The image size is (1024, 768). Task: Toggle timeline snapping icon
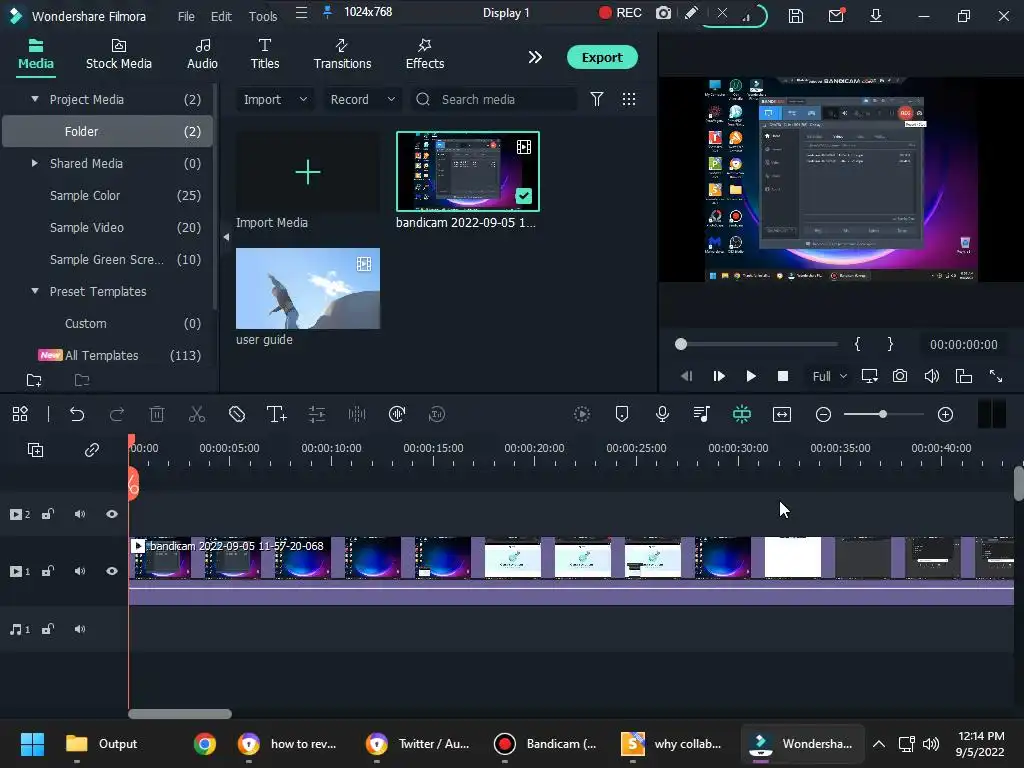(742, 414)
